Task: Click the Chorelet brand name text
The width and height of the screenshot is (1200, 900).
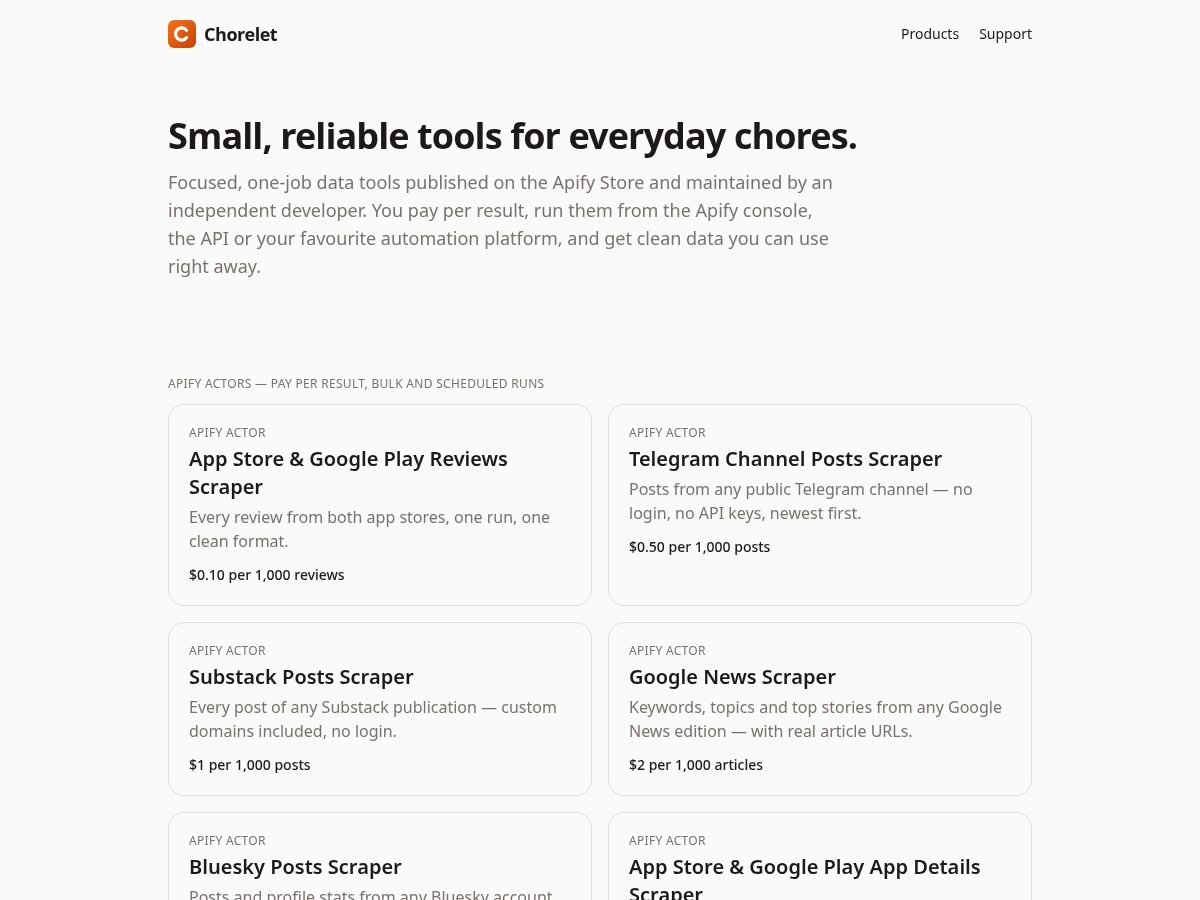Action: click(x=240, y=34)
